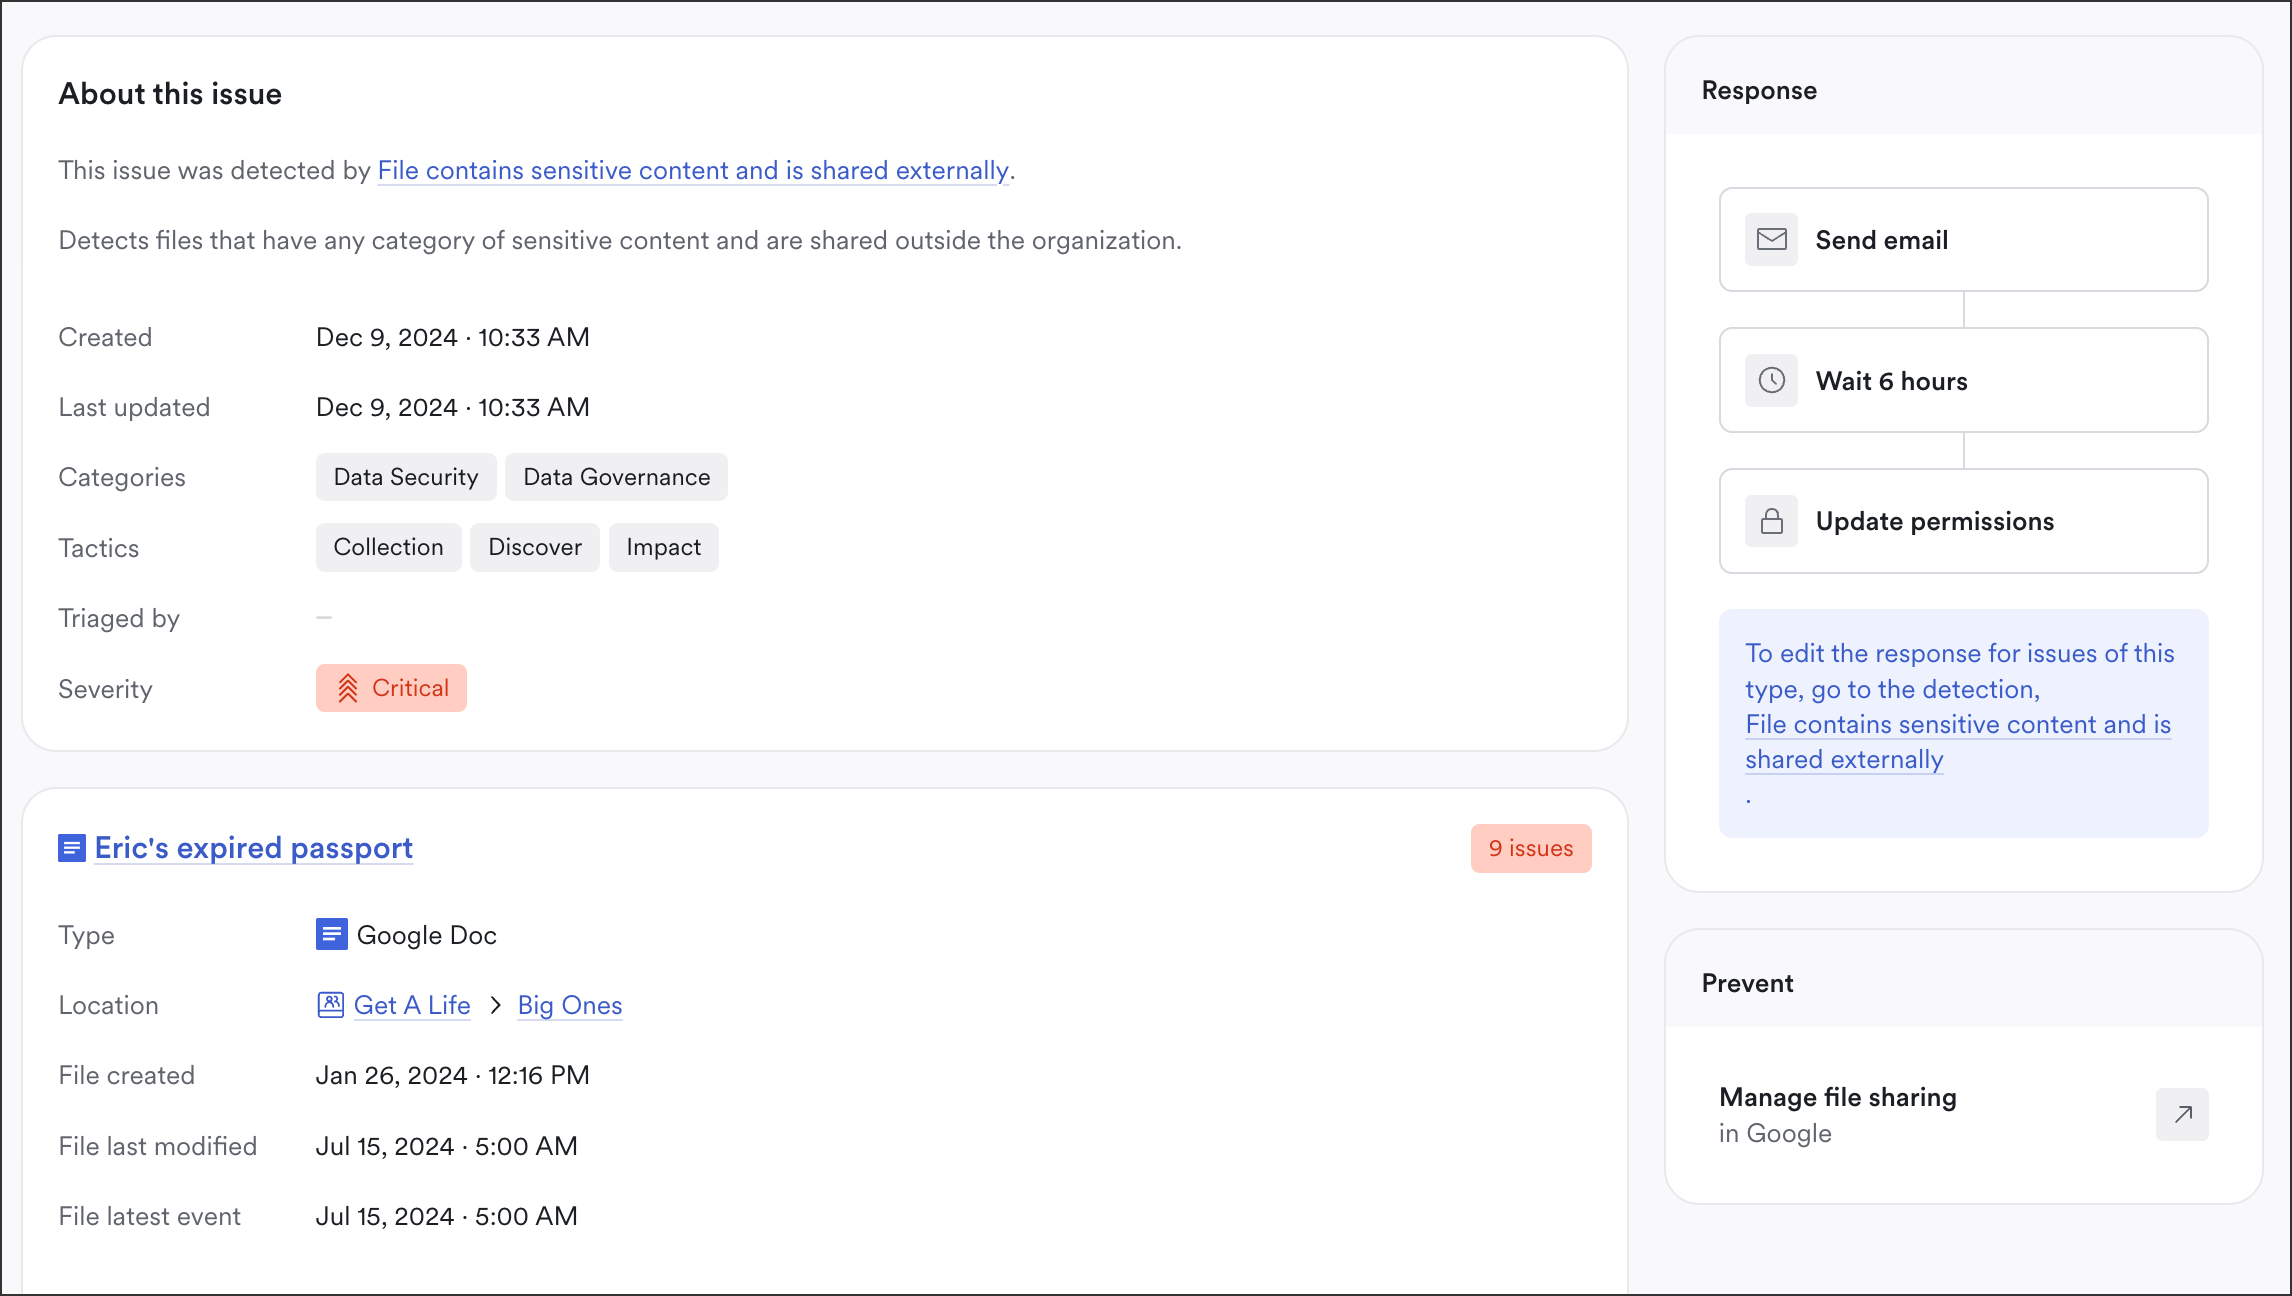Screen dimensions: 2292x1296
Task: Click the lock icon in Update permissions
Action: [x=1771, y=521]
